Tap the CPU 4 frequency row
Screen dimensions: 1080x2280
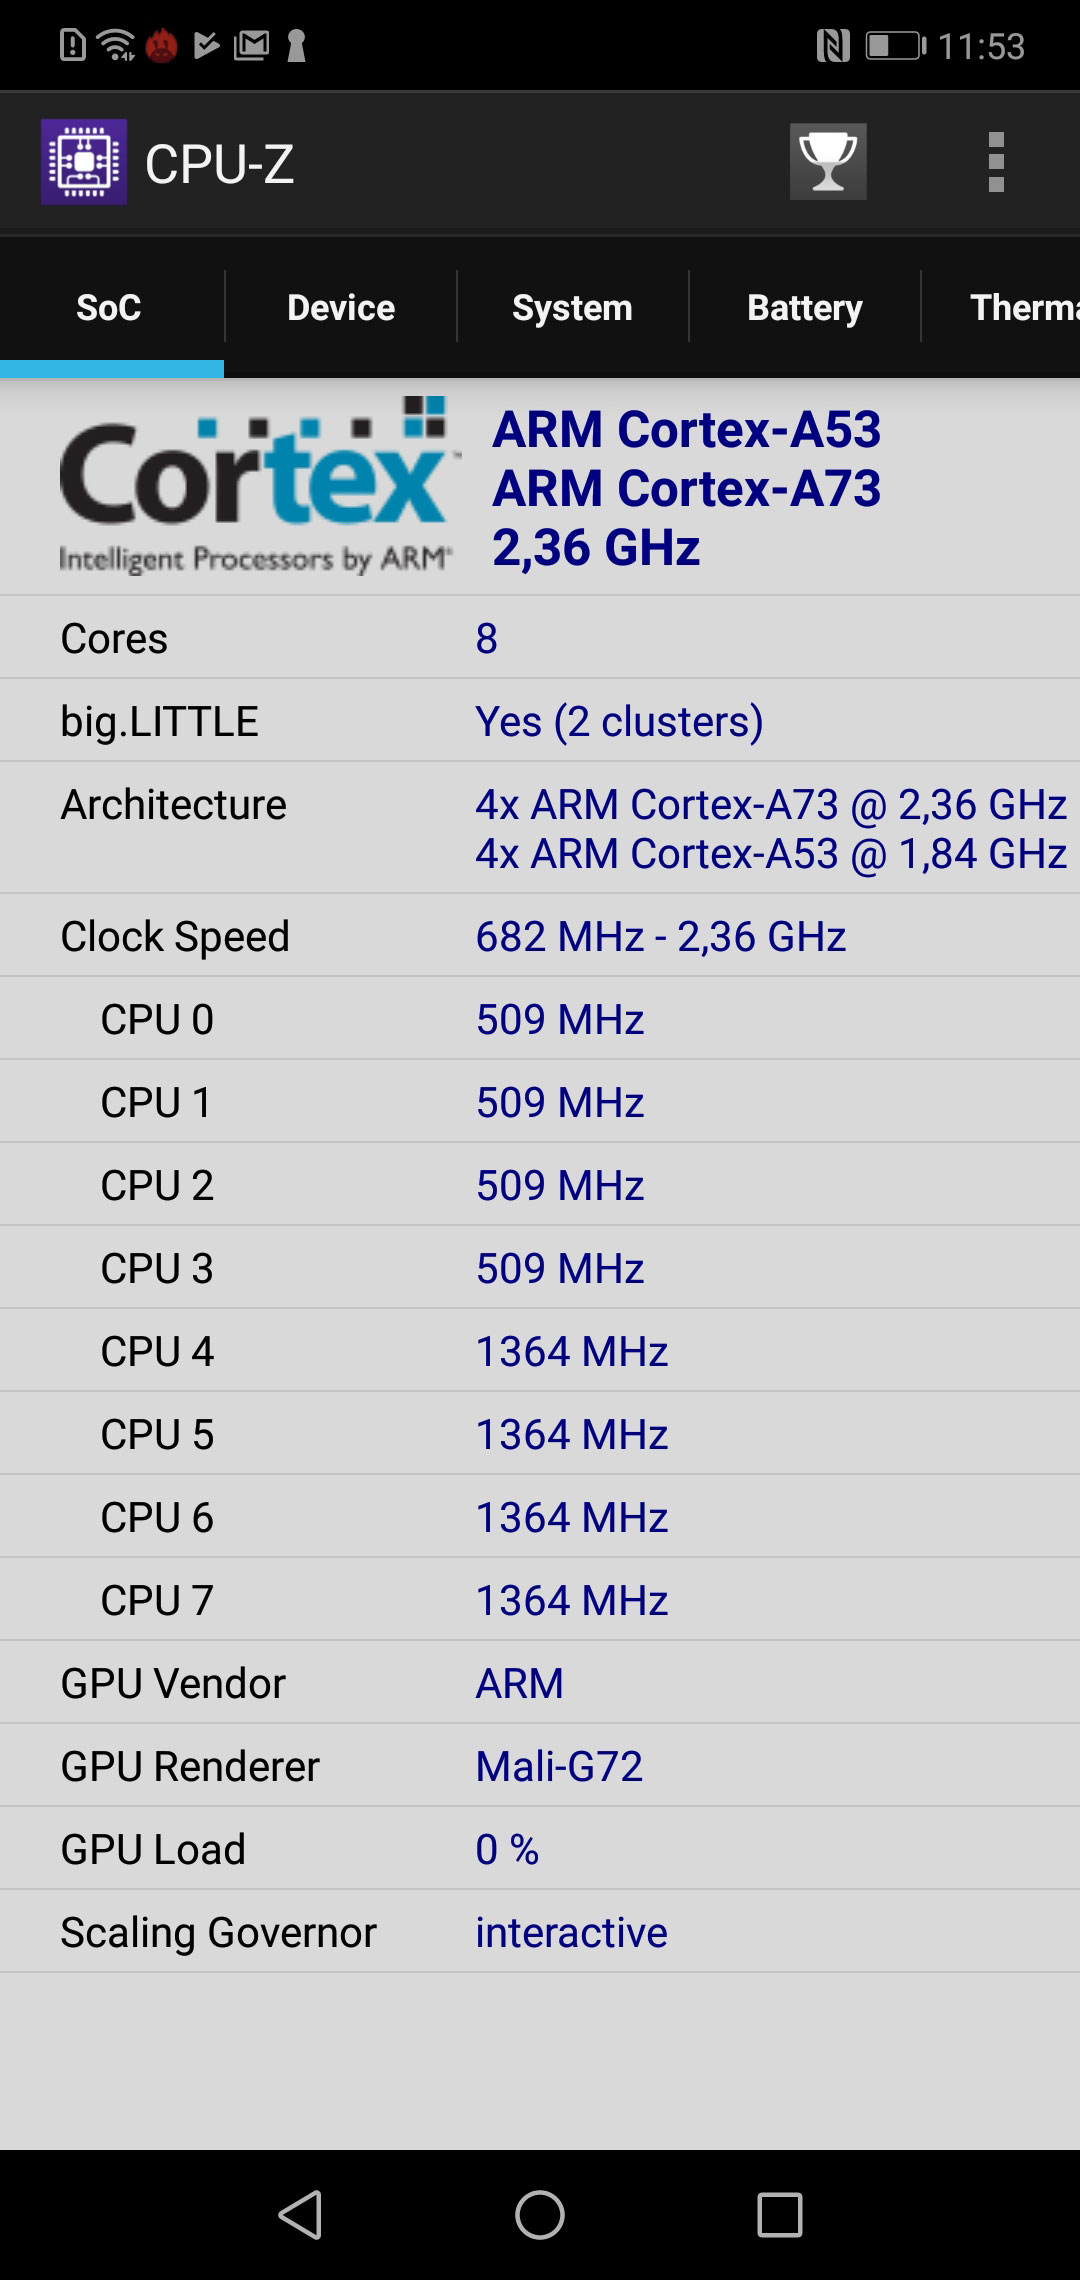coord(540,1351)
